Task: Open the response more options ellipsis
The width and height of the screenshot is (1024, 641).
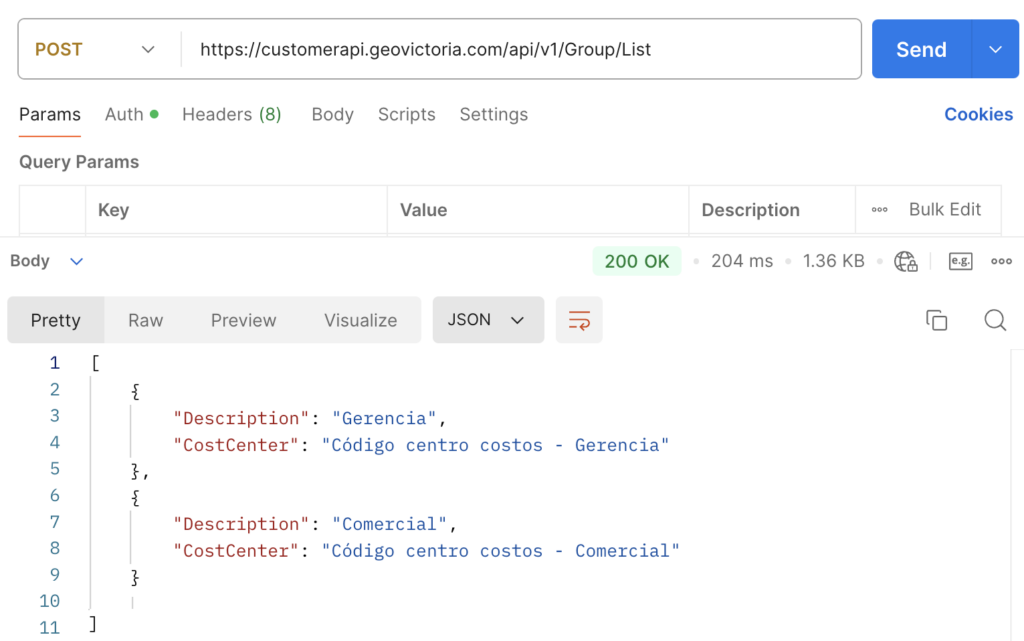Action: pyautogui.click(x=1001, y=261)
